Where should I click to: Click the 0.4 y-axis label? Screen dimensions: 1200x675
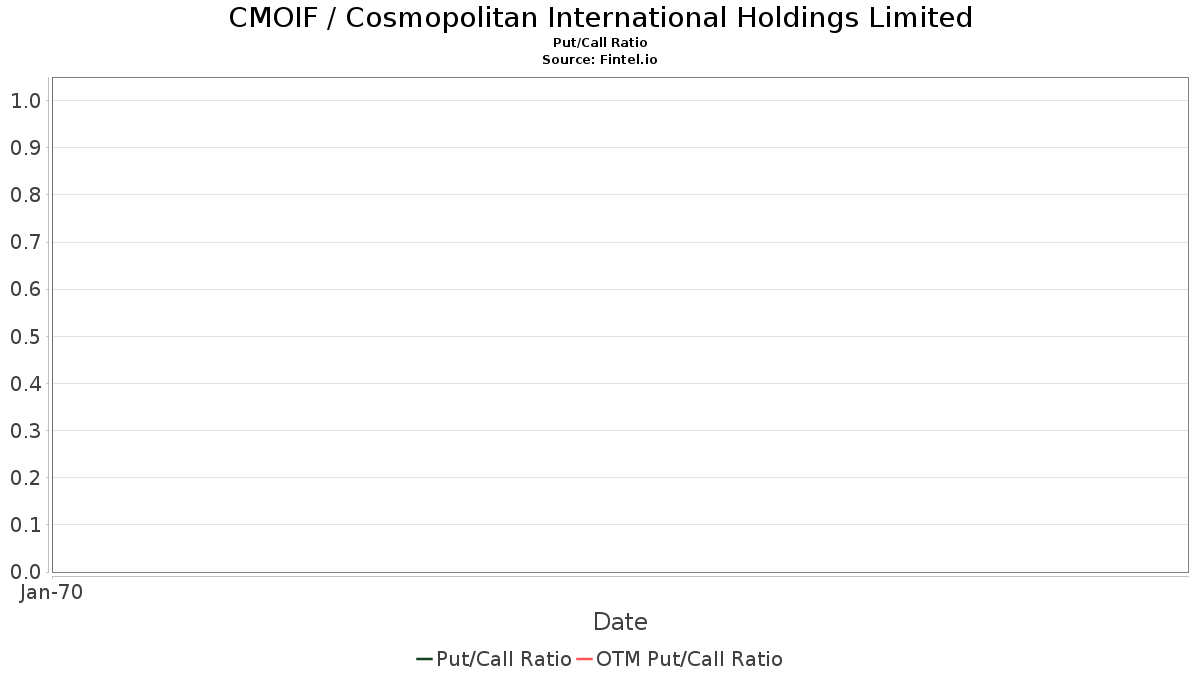25,383
